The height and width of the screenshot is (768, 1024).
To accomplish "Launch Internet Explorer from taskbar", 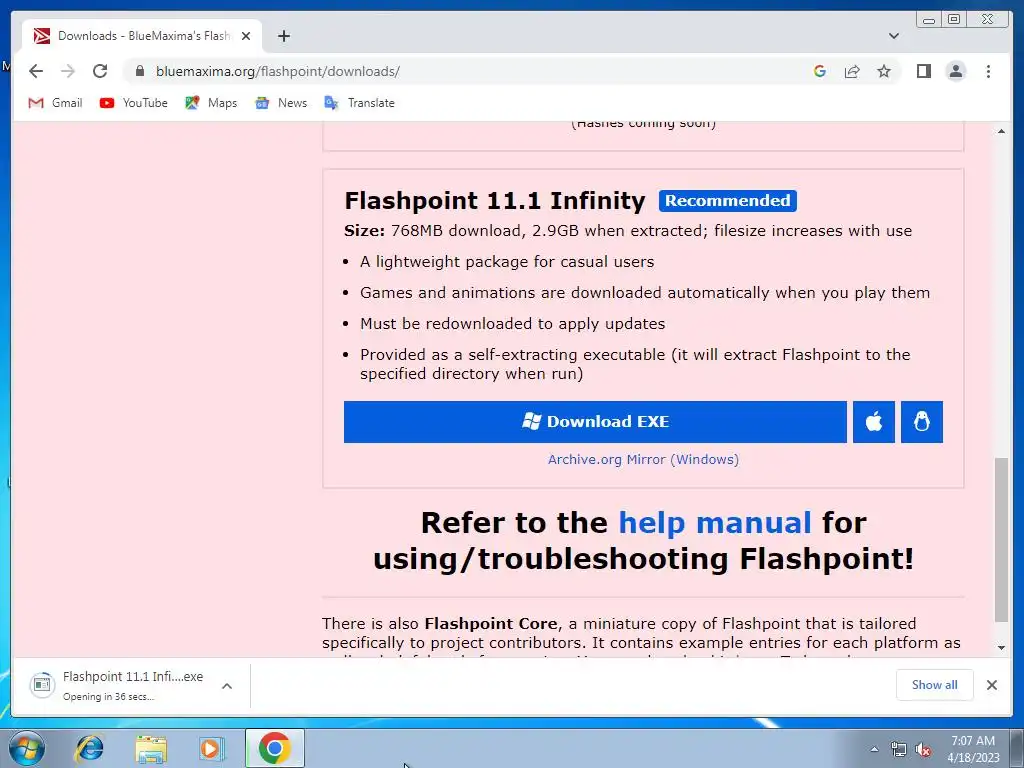I will pos(89,748).
